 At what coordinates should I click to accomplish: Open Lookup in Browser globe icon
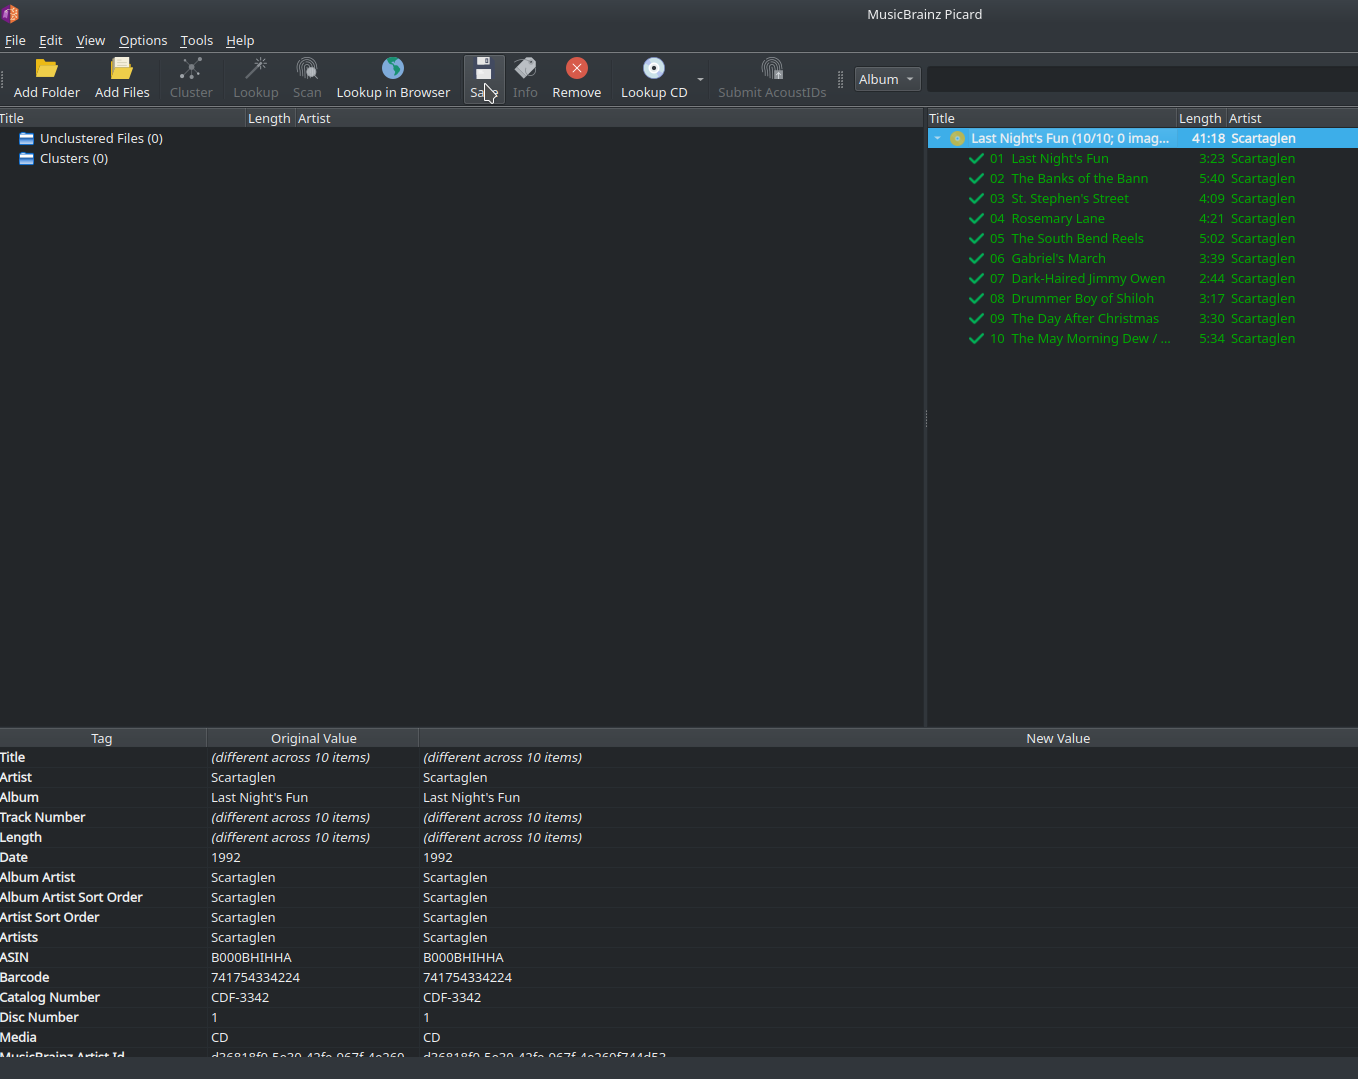pos(393,68)
